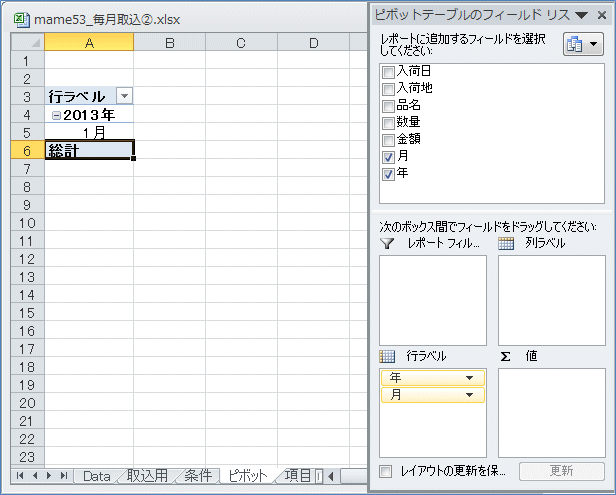The width and height of the screenshot is (616, 495).
Task: Switch to the 項目 sheet tab
Action: (x=298, y=476)
